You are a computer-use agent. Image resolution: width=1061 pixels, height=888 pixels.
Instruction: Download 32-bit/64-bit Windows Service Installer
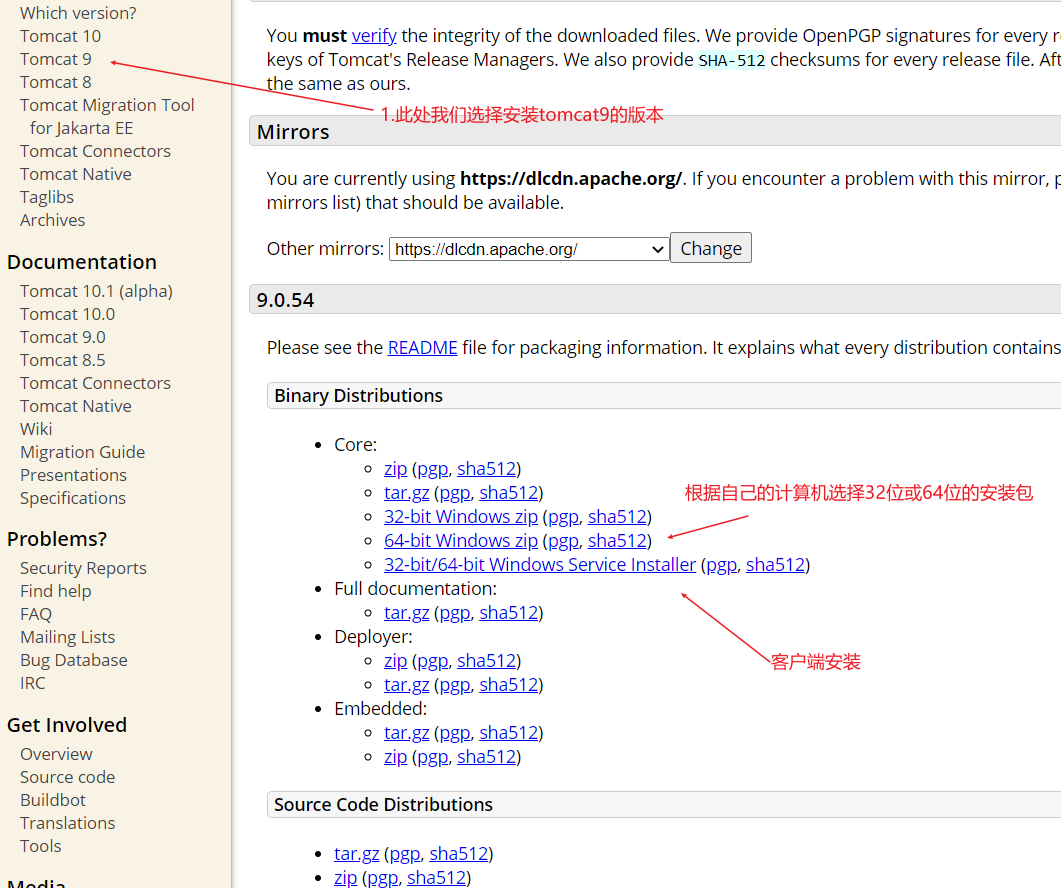[x=539, y=564]
